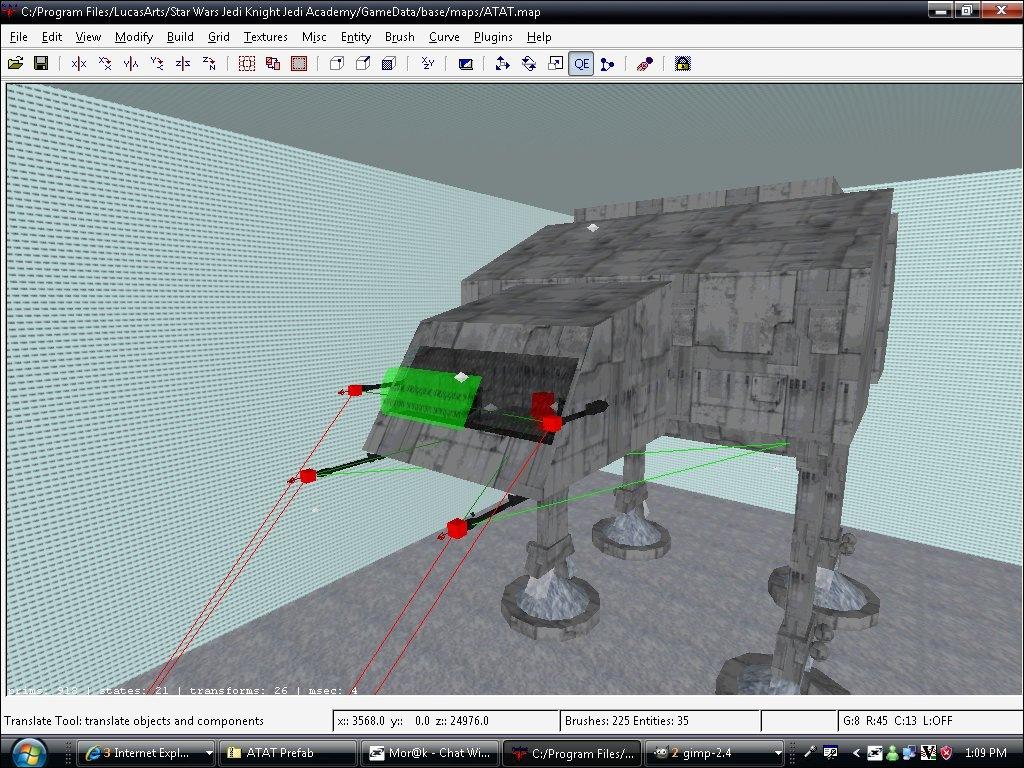Select the x-axis Flip tool
Viewport: 1024px width, 768px height.
(x=78, y=64)
